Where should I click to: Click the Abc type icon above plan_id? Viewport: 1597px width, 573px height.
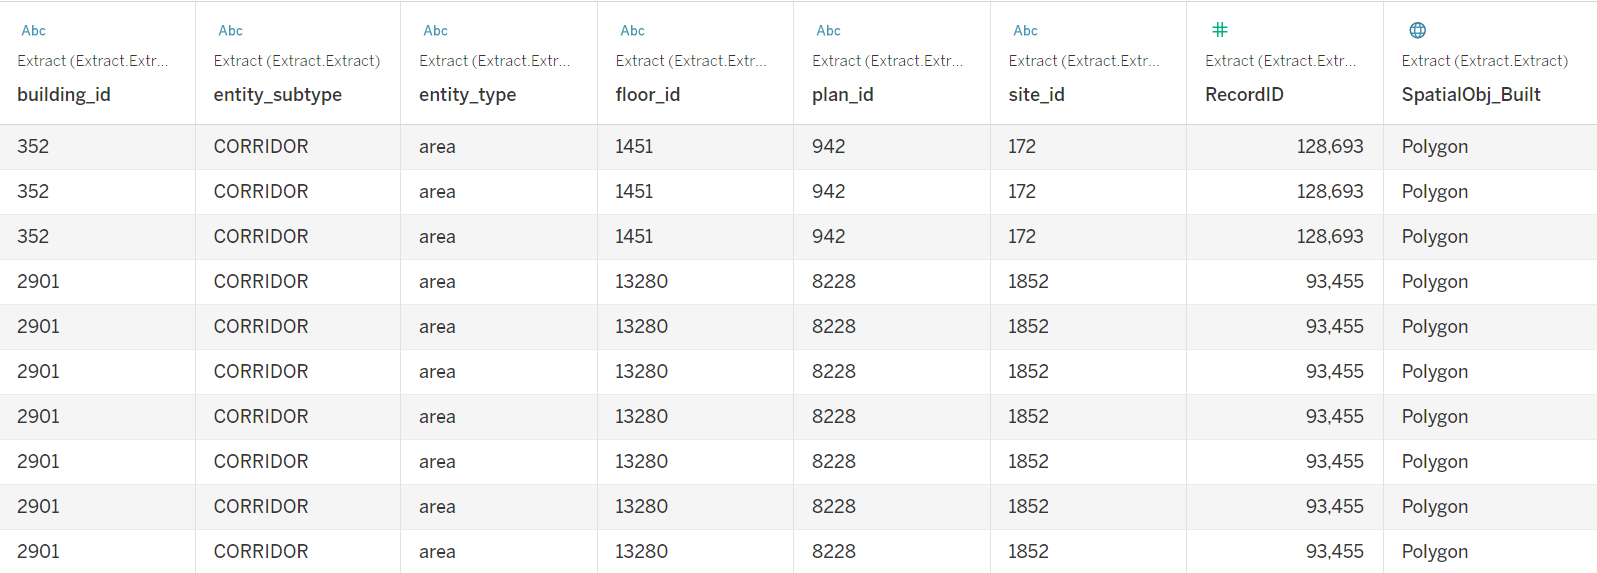pyautogui.click(x=829, y=31)
